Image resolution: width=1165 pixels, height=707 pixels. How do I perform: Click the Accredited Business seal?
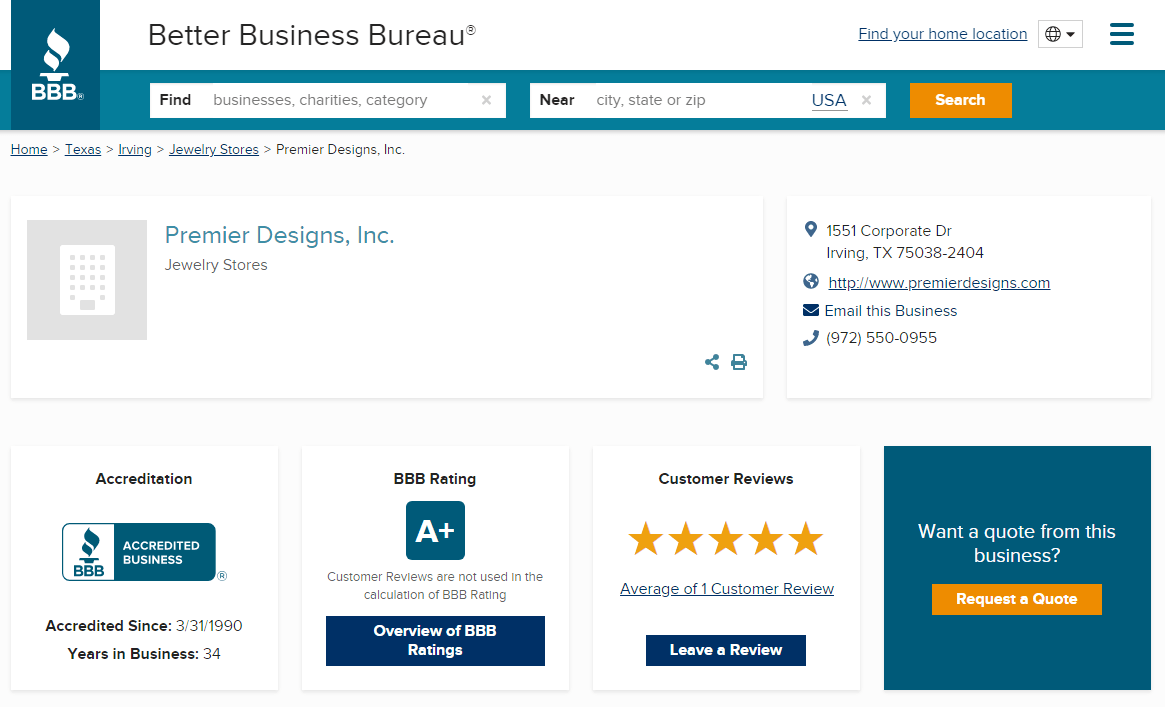tap(143, 552)
